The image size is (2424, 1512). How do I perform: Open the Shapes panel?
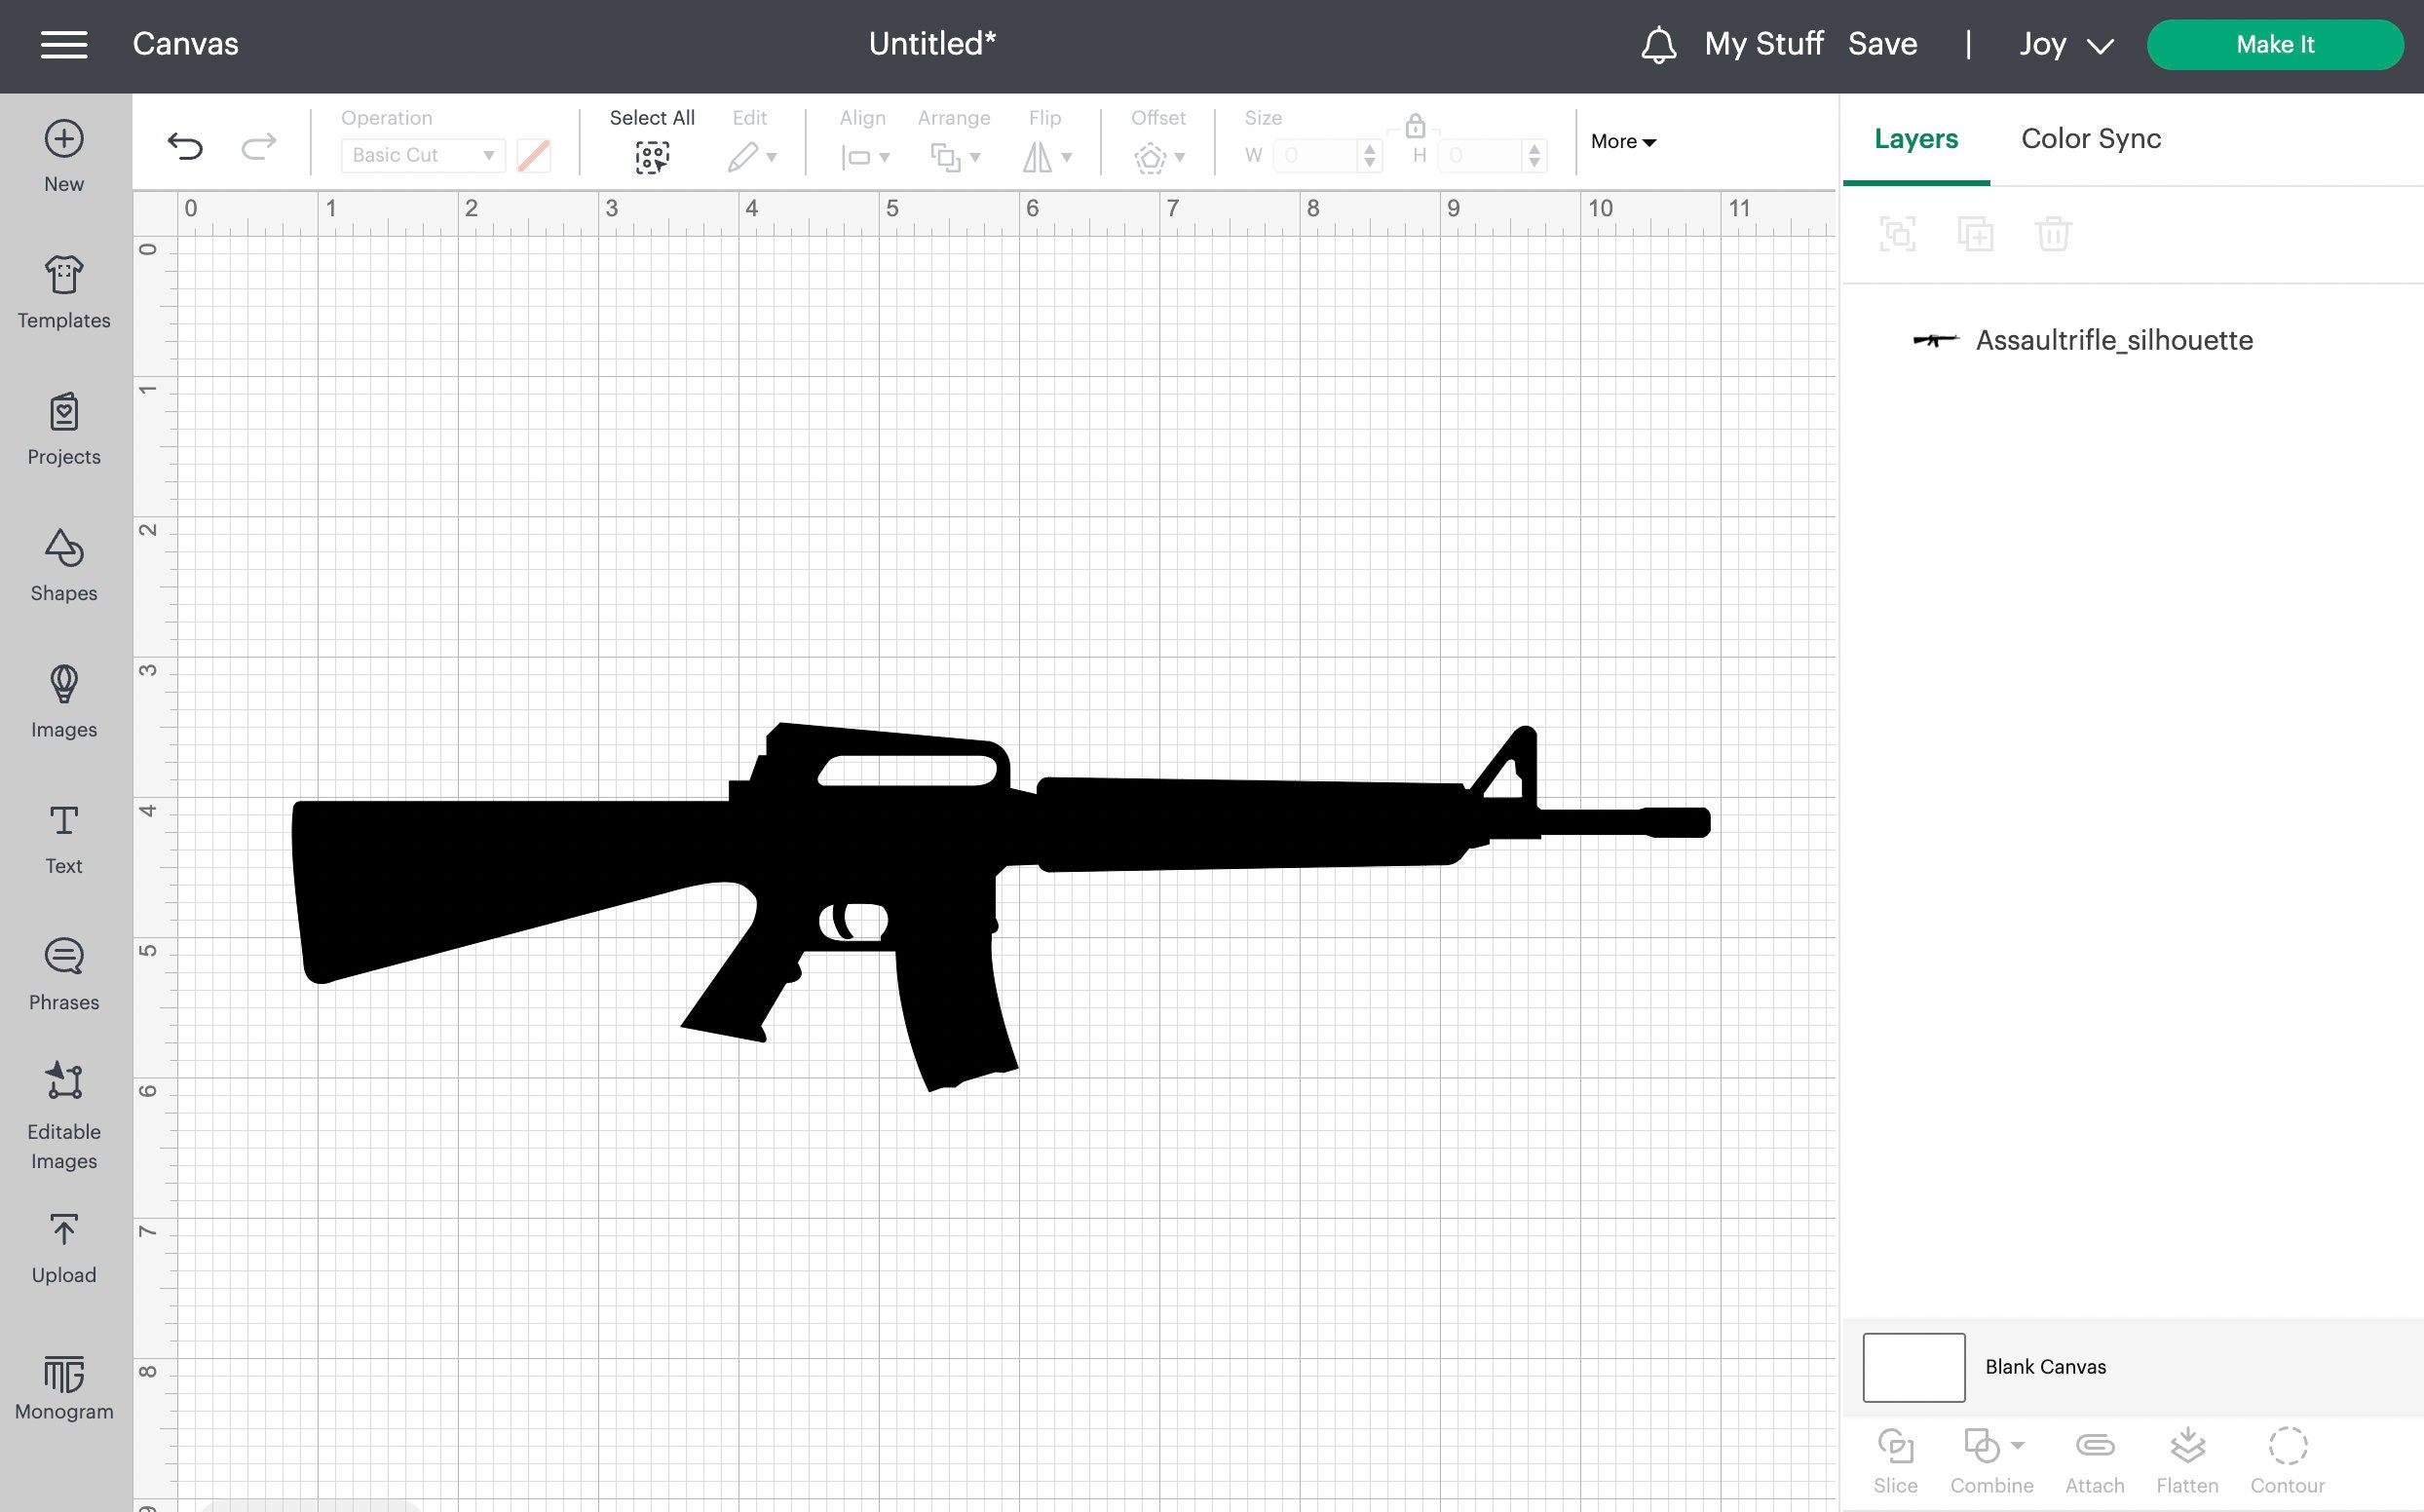63,566
